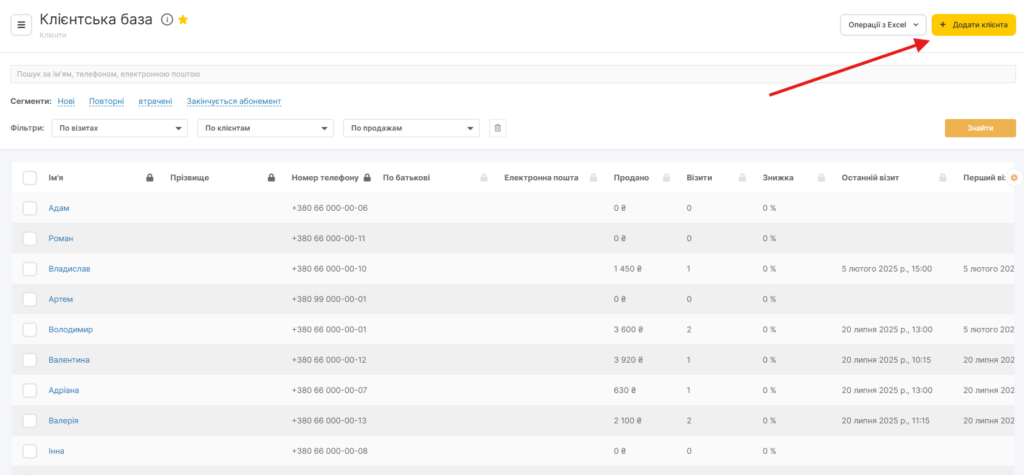This screenshot has width=1024, height=475.
Task: Open the Операції з Excel dropdown
Action: tap(882, 25)
